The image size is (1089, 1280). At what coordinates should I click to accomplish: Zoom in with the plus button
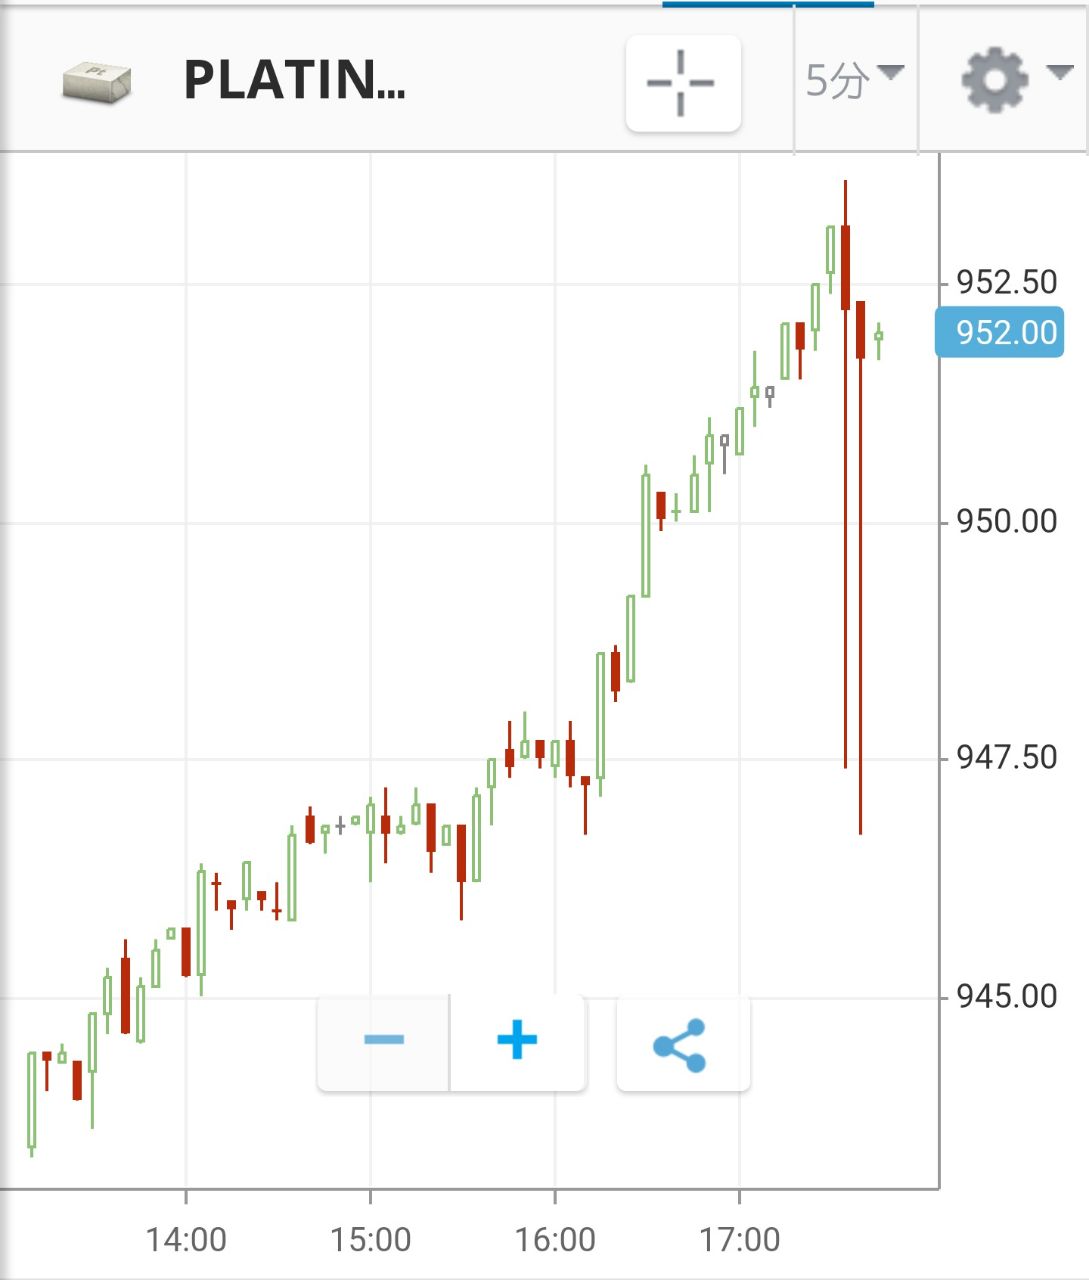(518, 1042)
